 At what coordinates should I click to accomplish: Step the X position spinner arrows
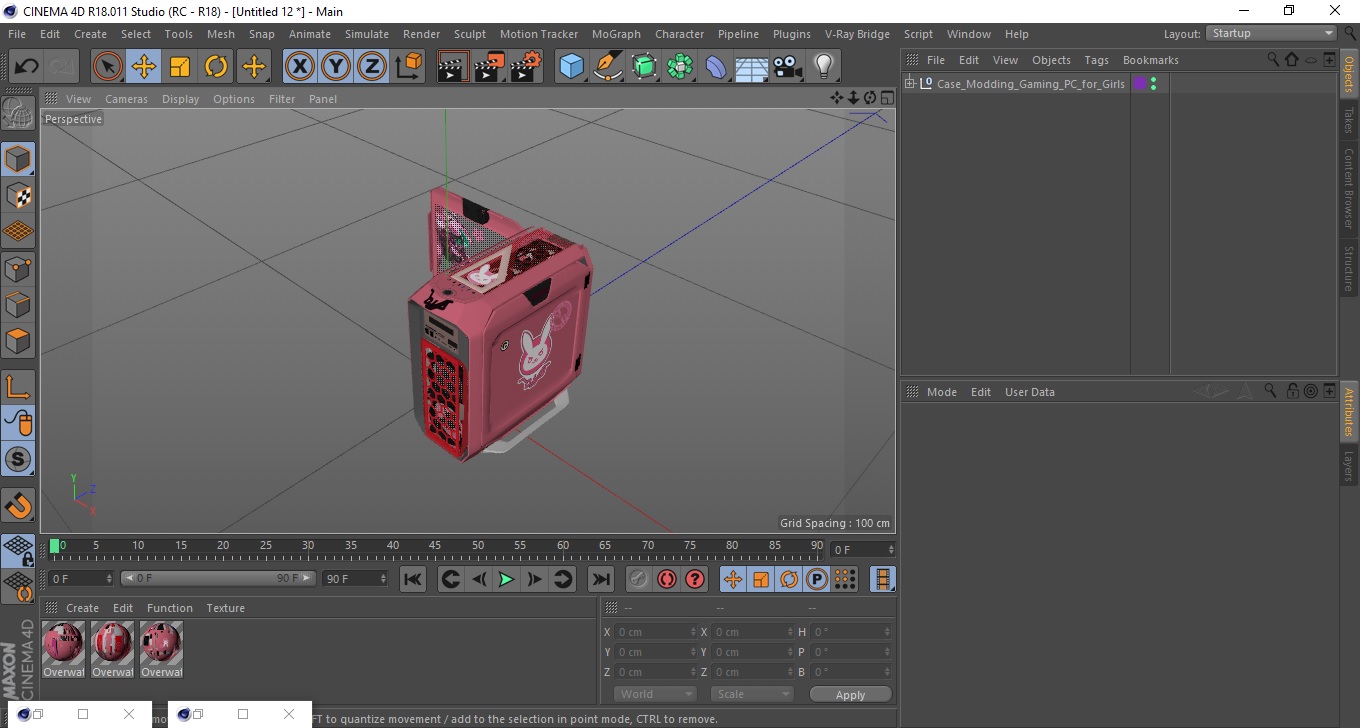tap(694, 632)
